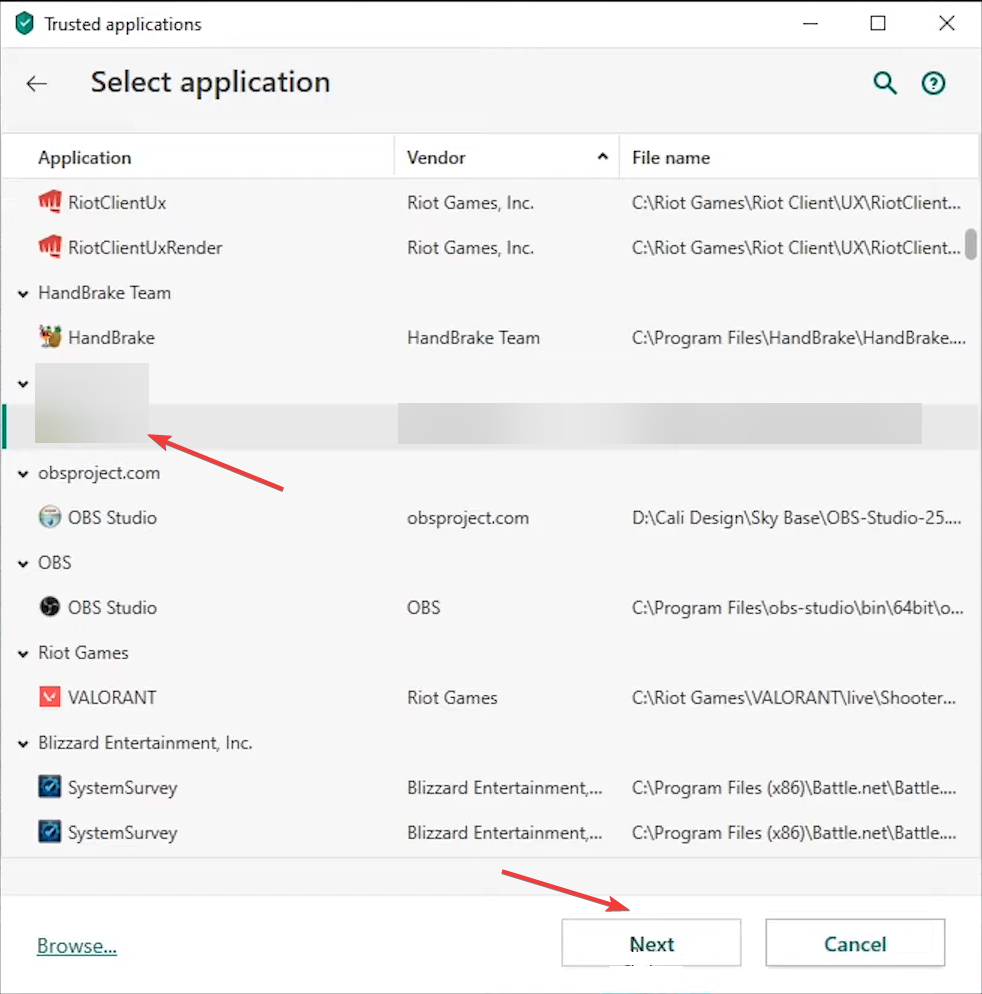Viewport: 982px width, 994px height.
Task: Open the search magnifier icon
Action: (x=885, y=83)
